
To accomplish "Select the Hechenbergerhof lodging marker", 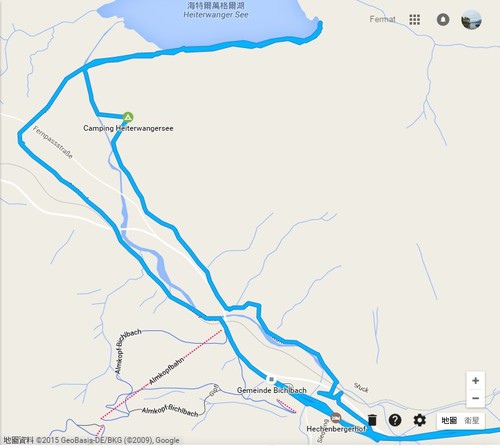I will coord(336,417).
